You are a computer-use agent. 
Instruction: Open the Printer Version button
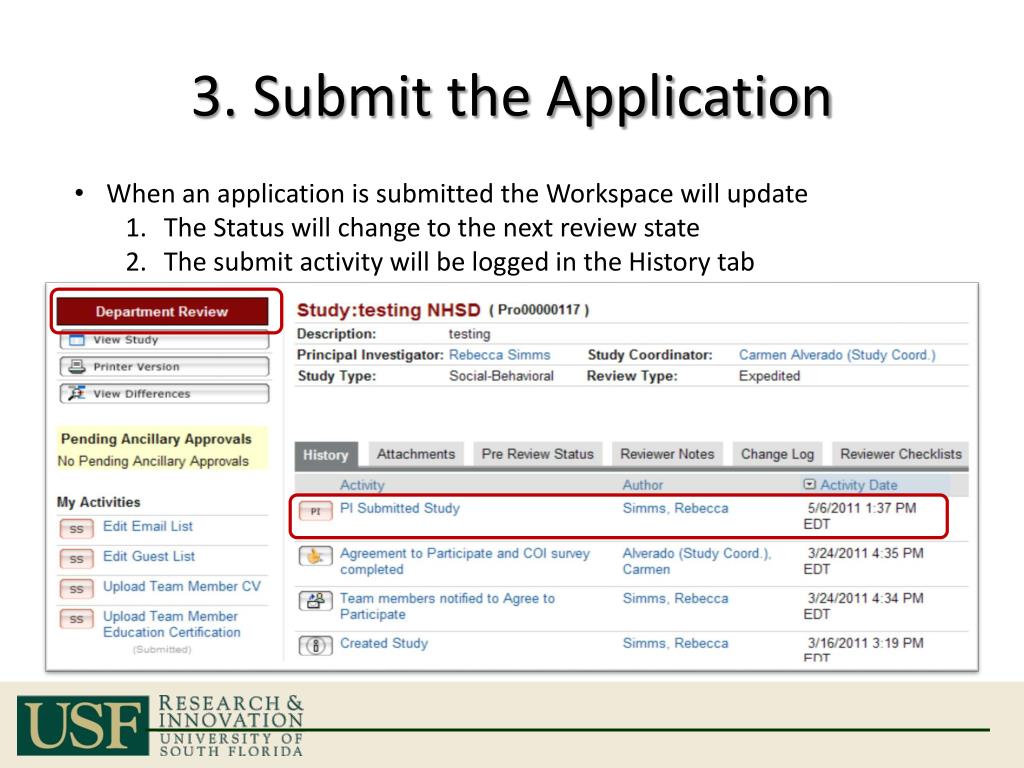tap(163, 367)
